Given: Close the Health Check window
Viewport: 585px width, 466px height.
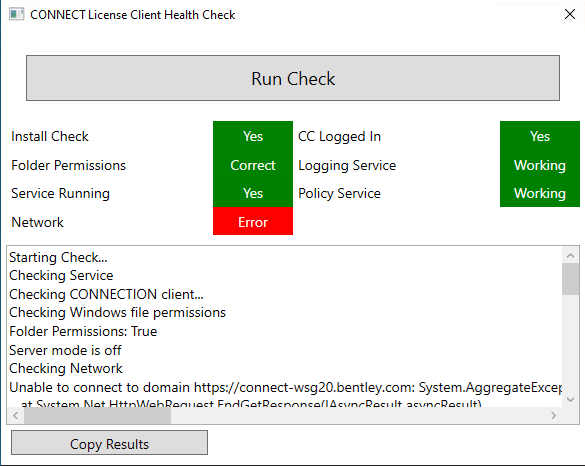Looking at the screenshot, I should [x=570, y=14].
